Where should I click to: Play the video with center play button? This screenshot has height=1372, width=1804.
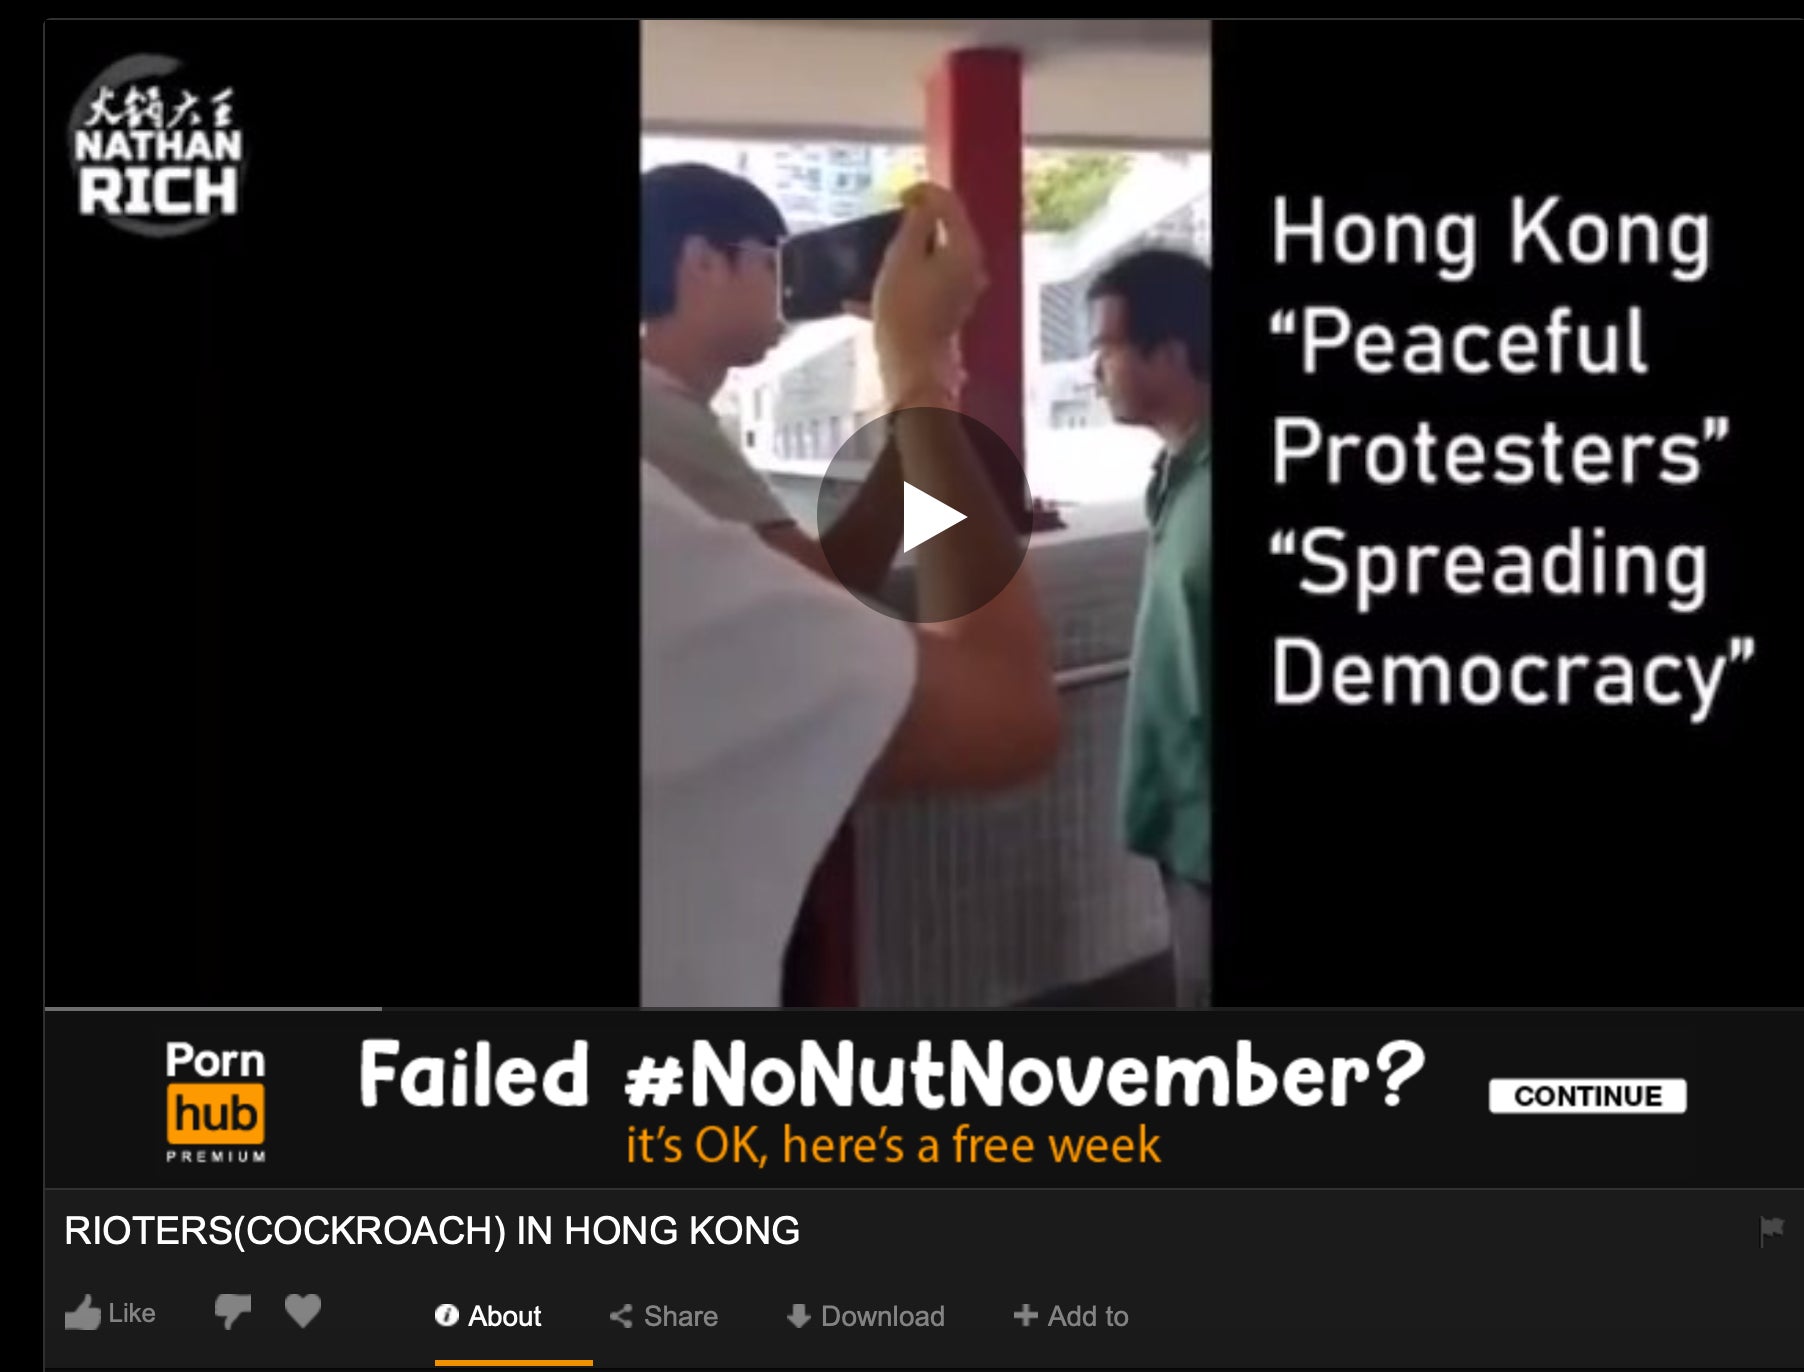(924, 515)
